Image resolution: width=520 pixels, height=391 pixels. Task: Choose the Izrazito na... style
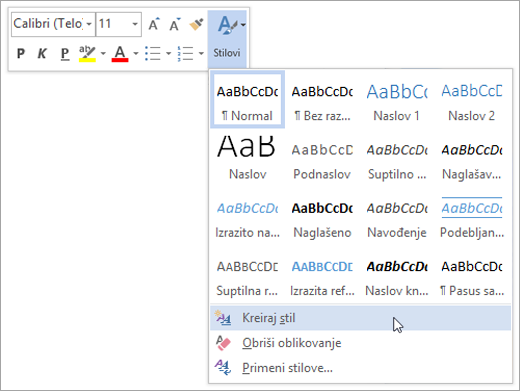click(247, 216)
